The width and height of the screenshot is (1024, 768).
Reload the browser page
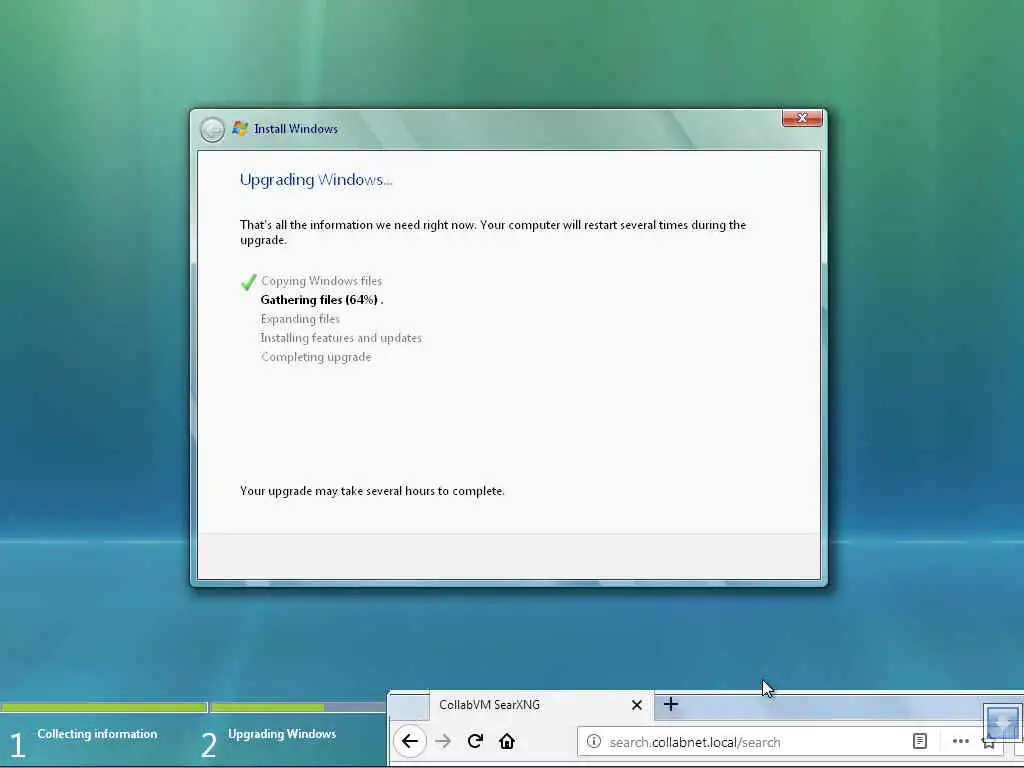coord(475,741)
